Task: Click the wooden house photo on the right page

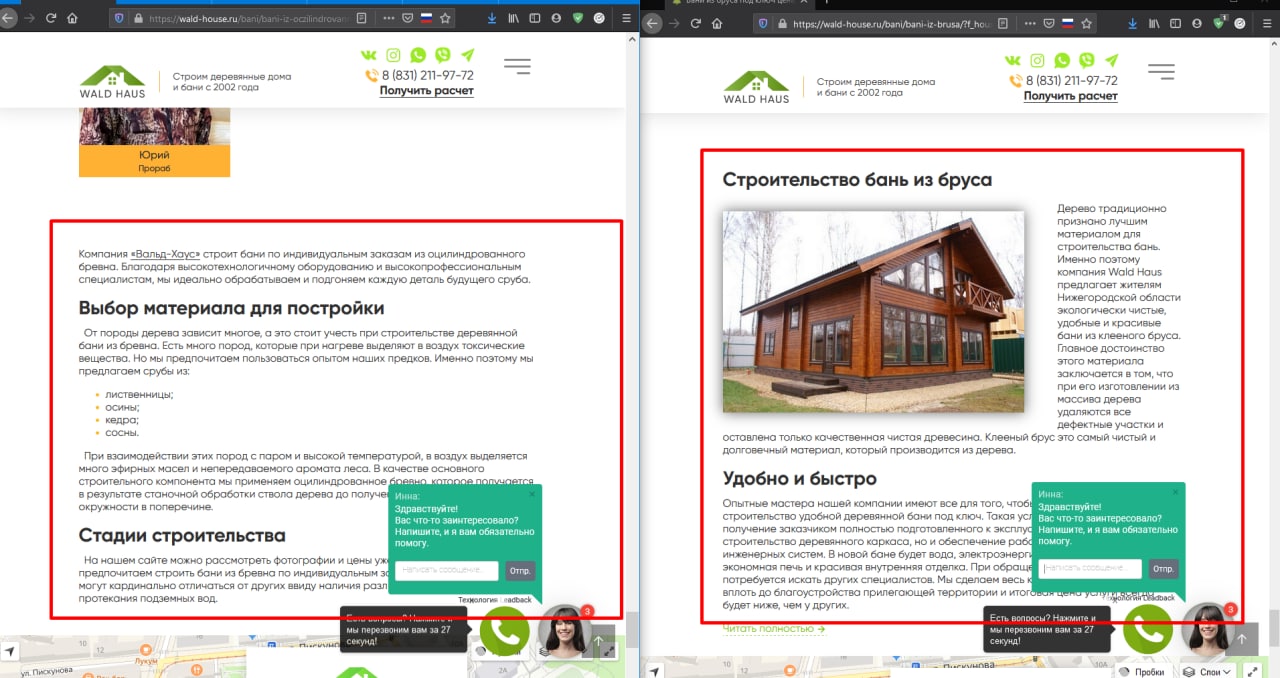Action: click(873, 311)
